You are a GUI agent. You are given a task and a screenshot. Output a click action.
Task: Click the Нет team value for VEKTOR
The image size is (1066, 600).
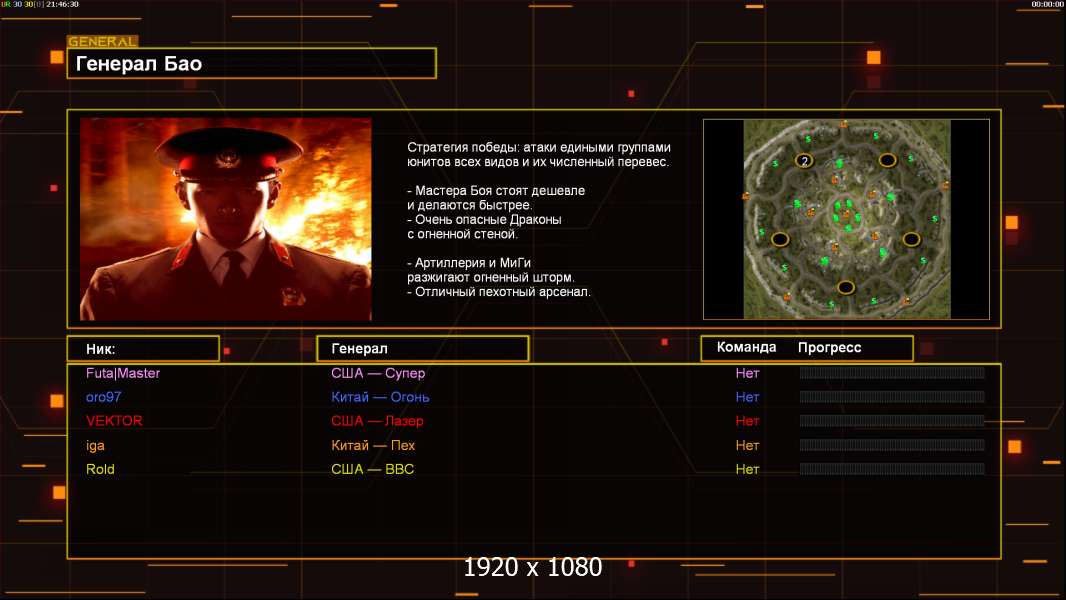tap(747, 421)
